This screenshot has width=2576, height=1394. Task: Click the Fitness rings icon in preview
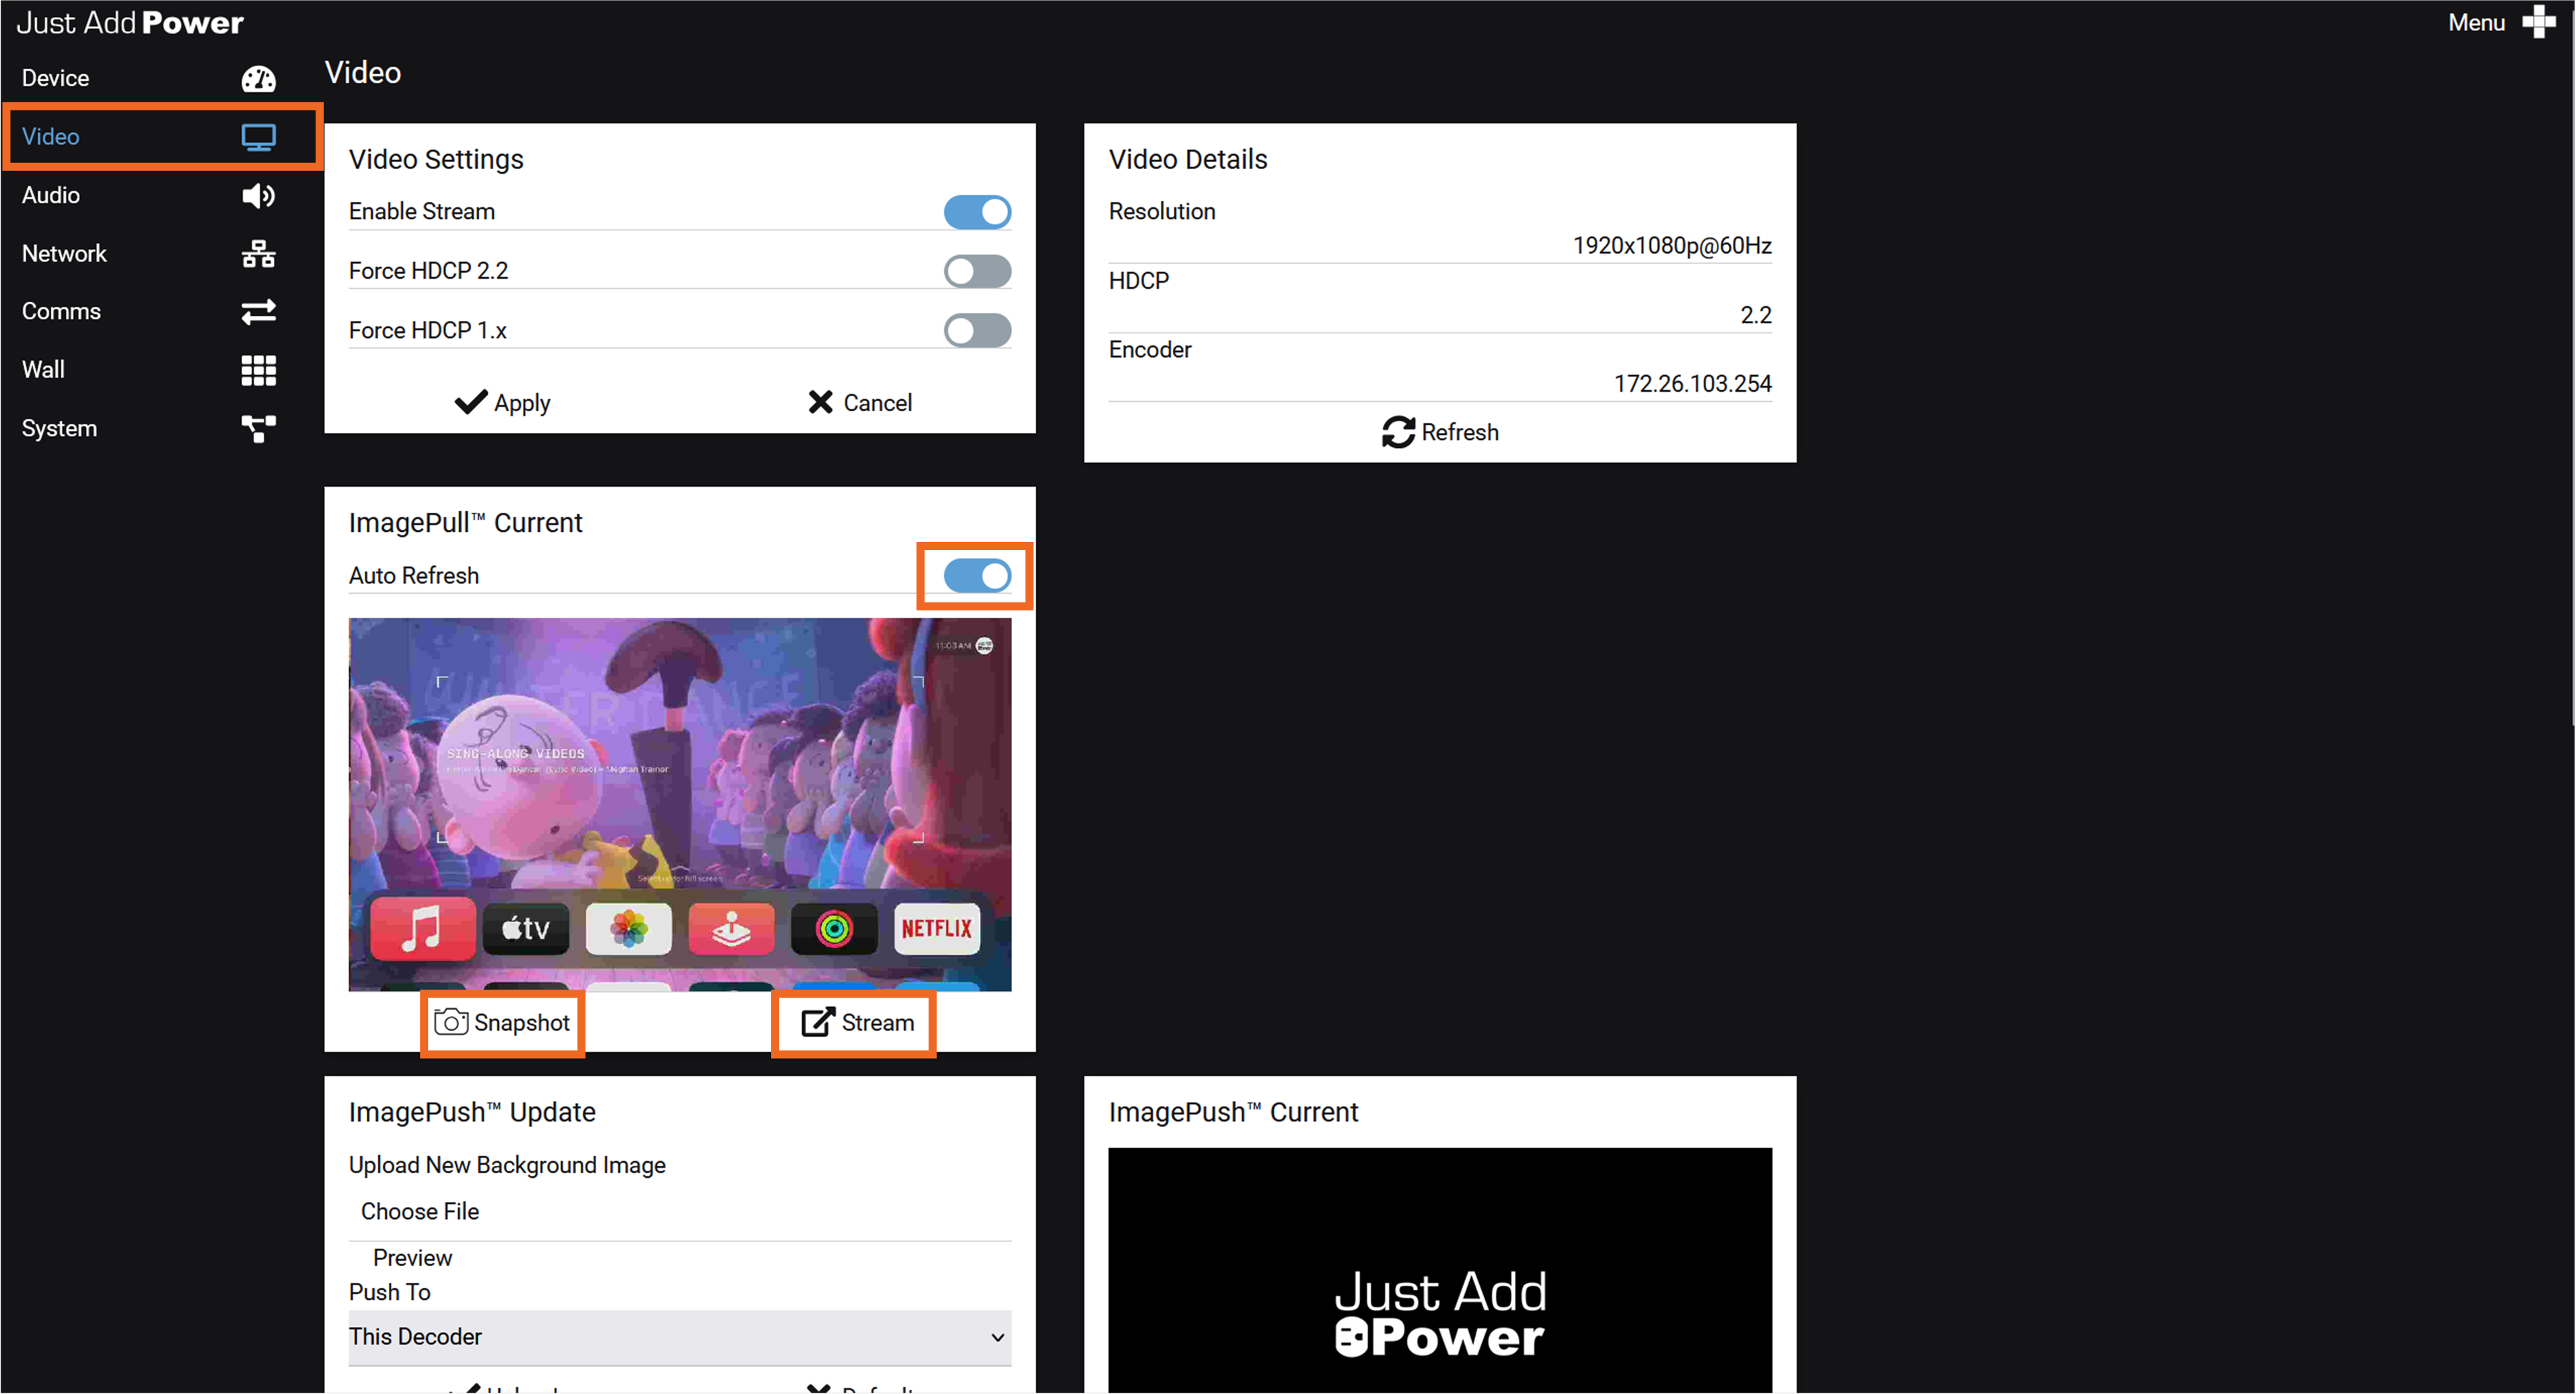tap(834, 929)
